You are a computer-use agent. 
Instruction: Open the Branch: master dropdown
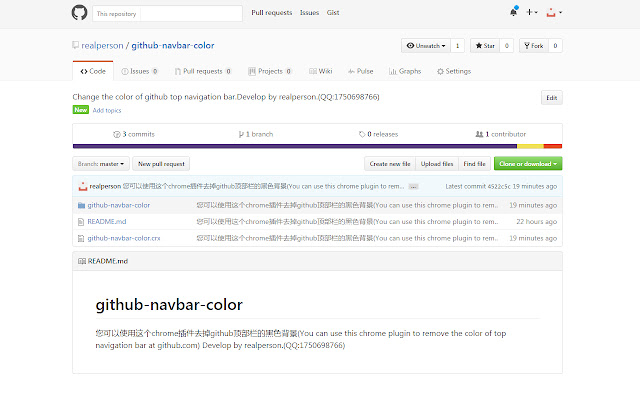click(x=101, y=164)
